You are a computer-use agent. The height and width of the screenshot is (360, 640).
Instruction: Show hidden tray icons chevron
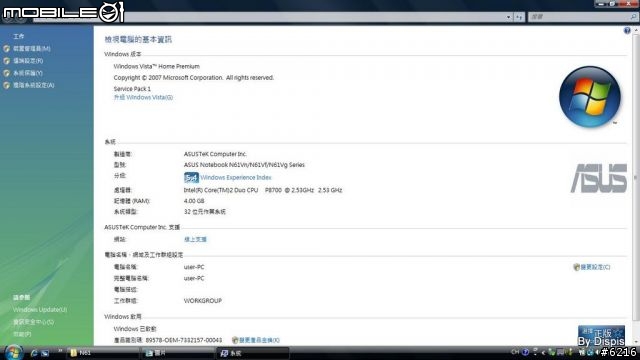point(543,352)
